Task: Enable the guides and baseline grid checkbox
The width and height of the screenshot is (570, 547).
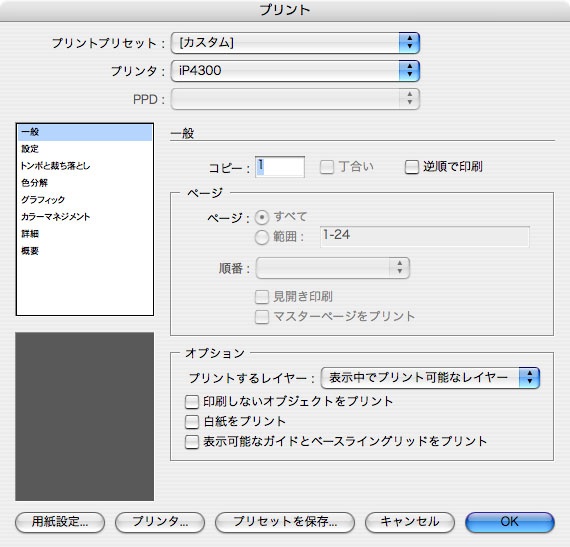Action: tap(192, 442)
